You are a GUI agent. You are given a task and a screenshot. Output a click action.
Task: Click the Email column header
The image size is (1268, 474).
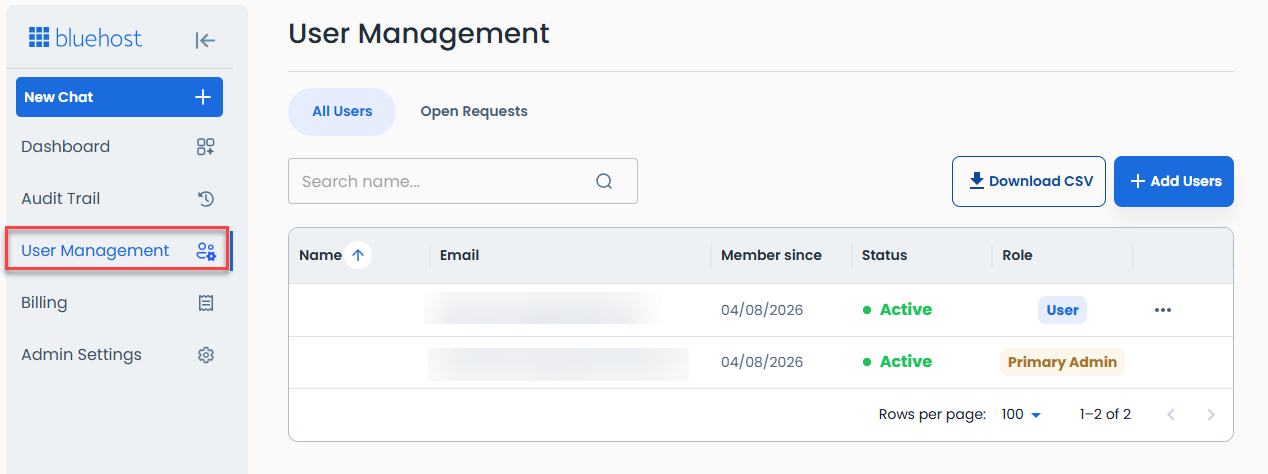[460, 256]
